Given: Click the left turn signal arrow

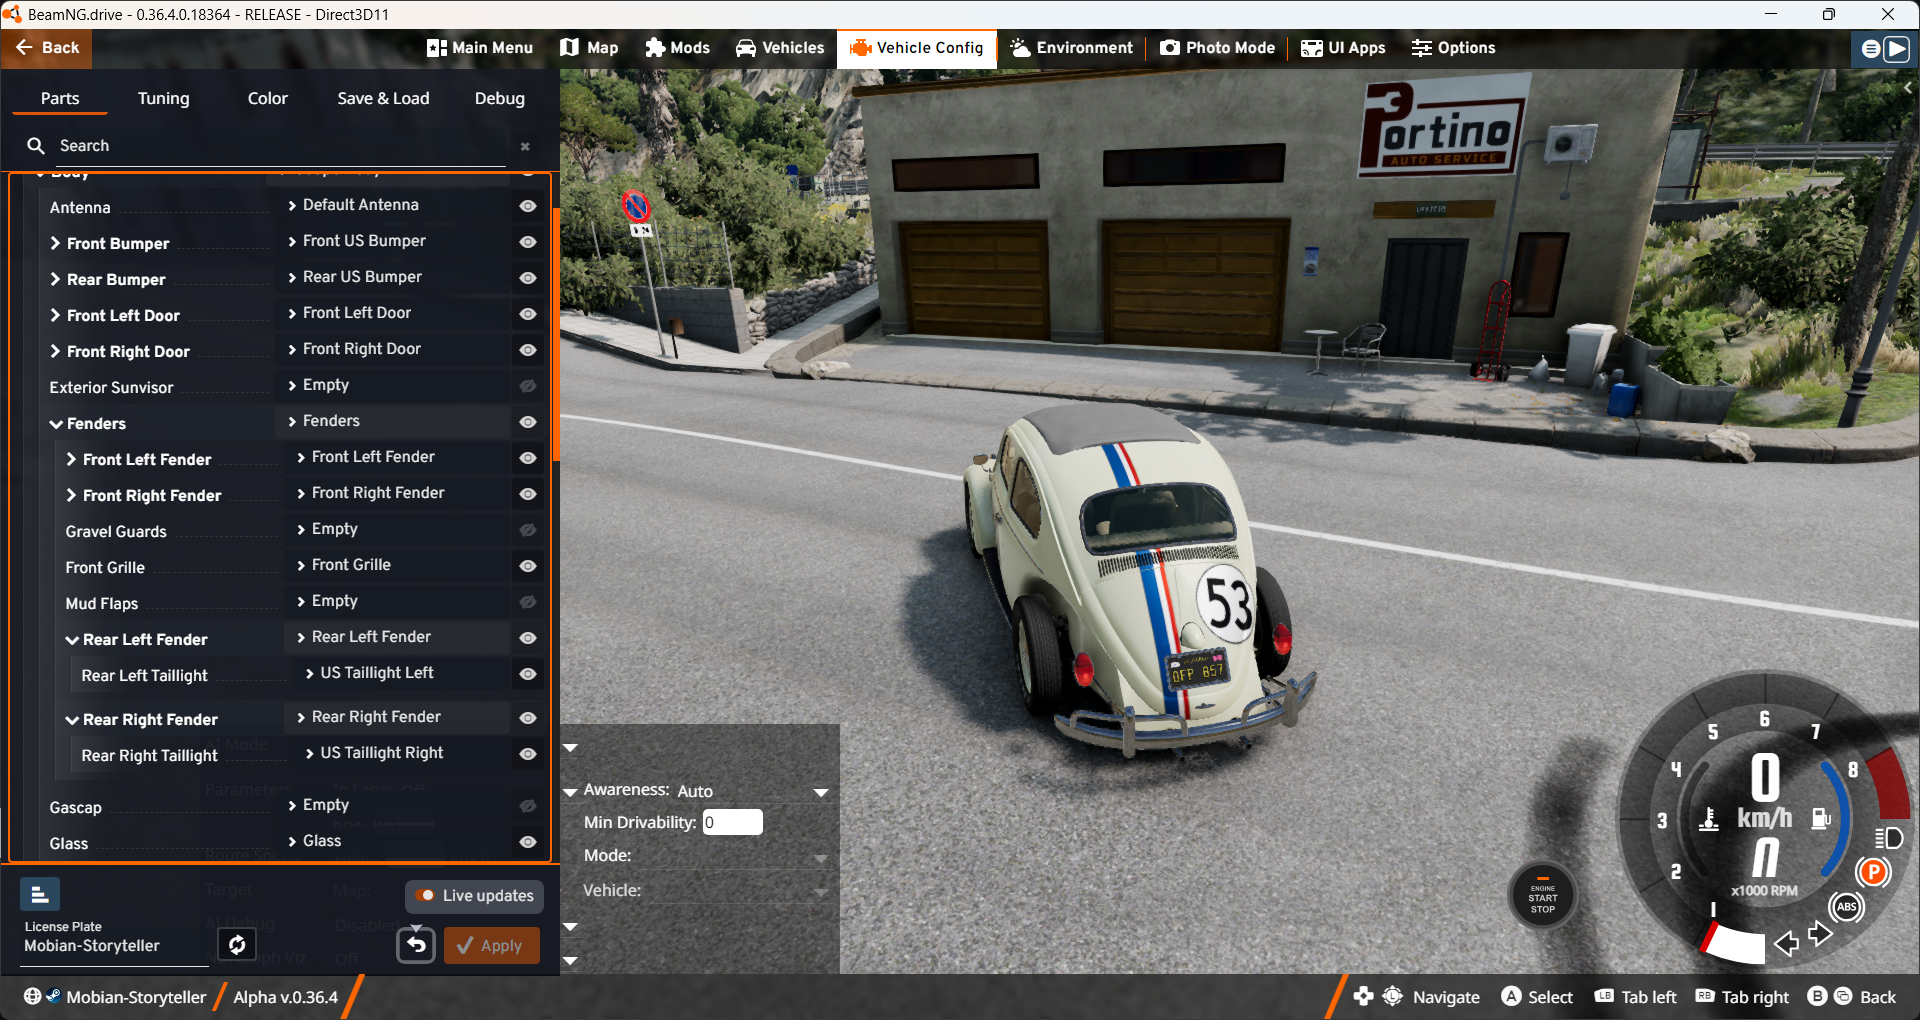Looking at the screenshot, I should coord(1786,942).
